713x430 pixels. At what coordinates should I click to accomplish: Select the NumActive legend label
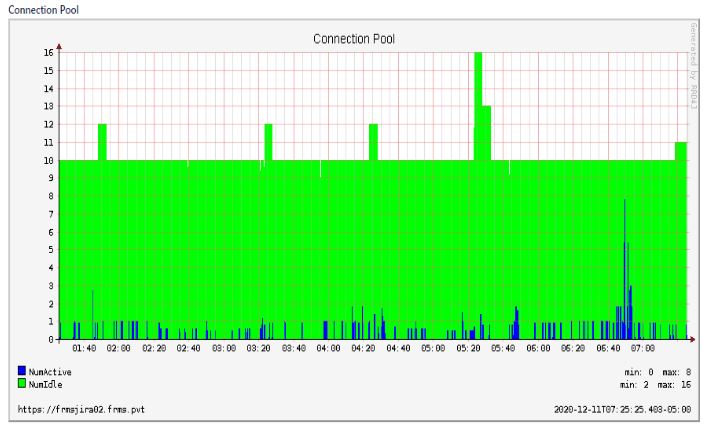(x=50, y=372)
